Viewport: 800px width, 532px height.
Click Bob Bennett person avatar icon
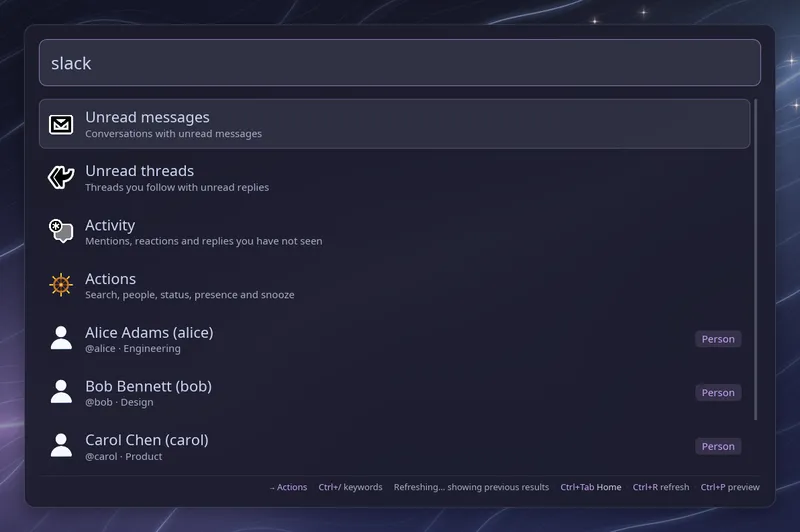[61, 392]
